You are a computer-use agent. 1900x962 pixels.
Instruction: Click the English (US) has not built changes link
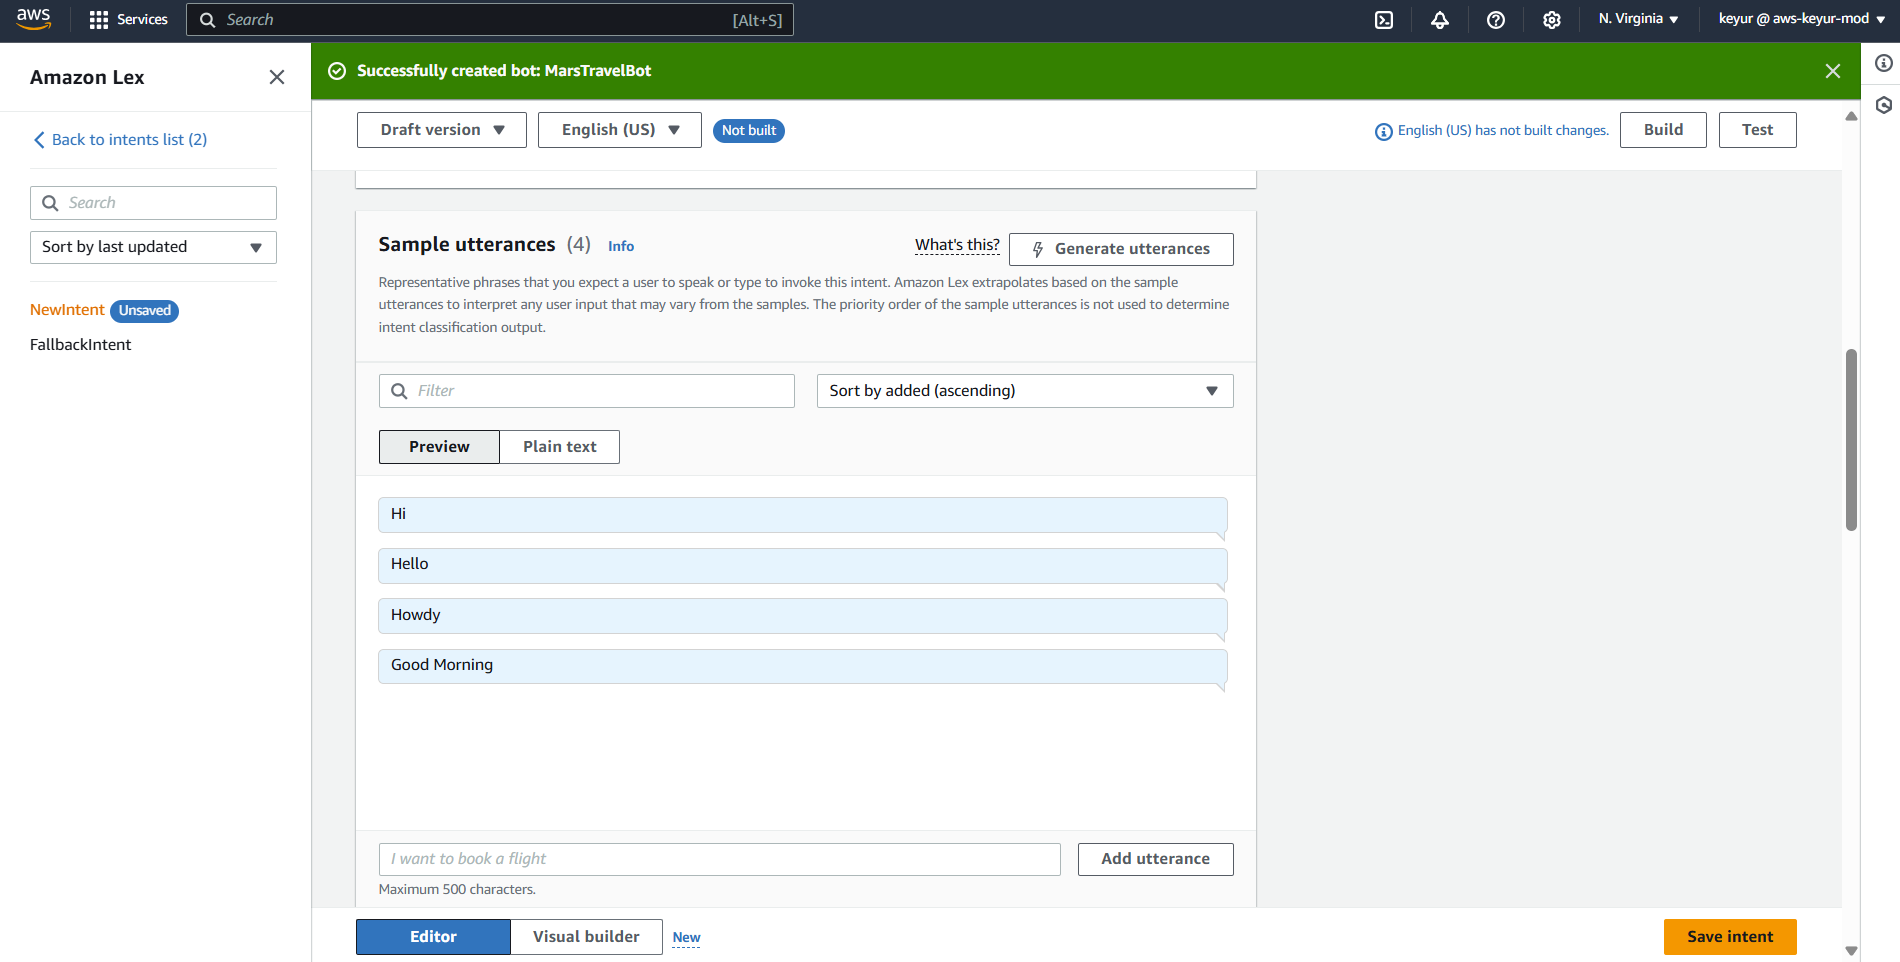coord(1503,131)
